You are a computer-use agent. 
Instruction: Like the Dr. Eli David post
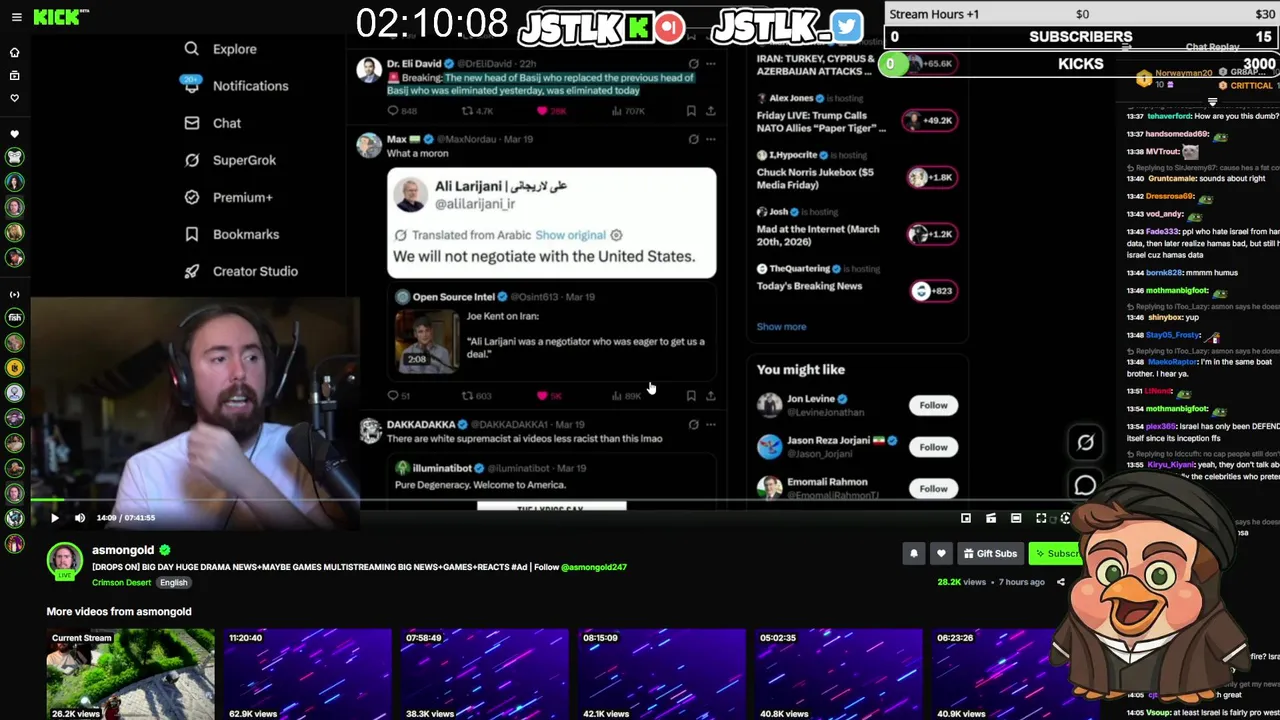(543, 111)
